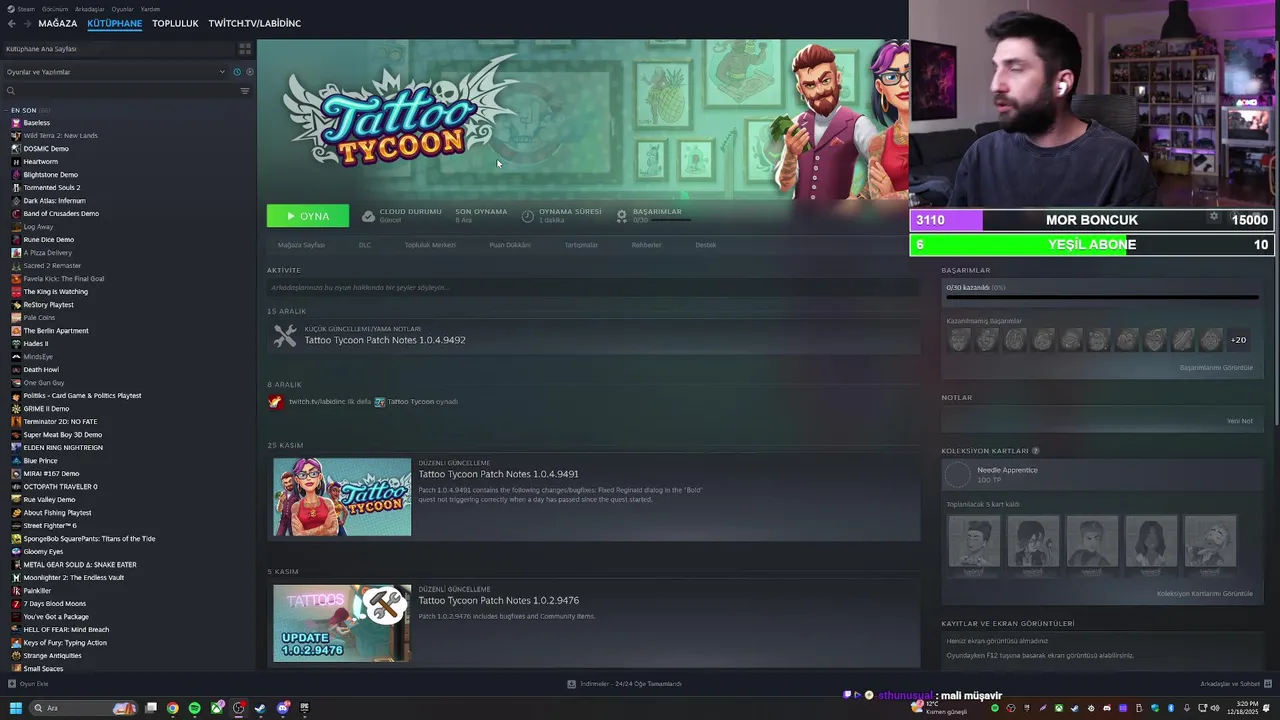This screenshot has width=1280, height=720.
Task: Switch library to grid collections view icon
Action: 244,48
